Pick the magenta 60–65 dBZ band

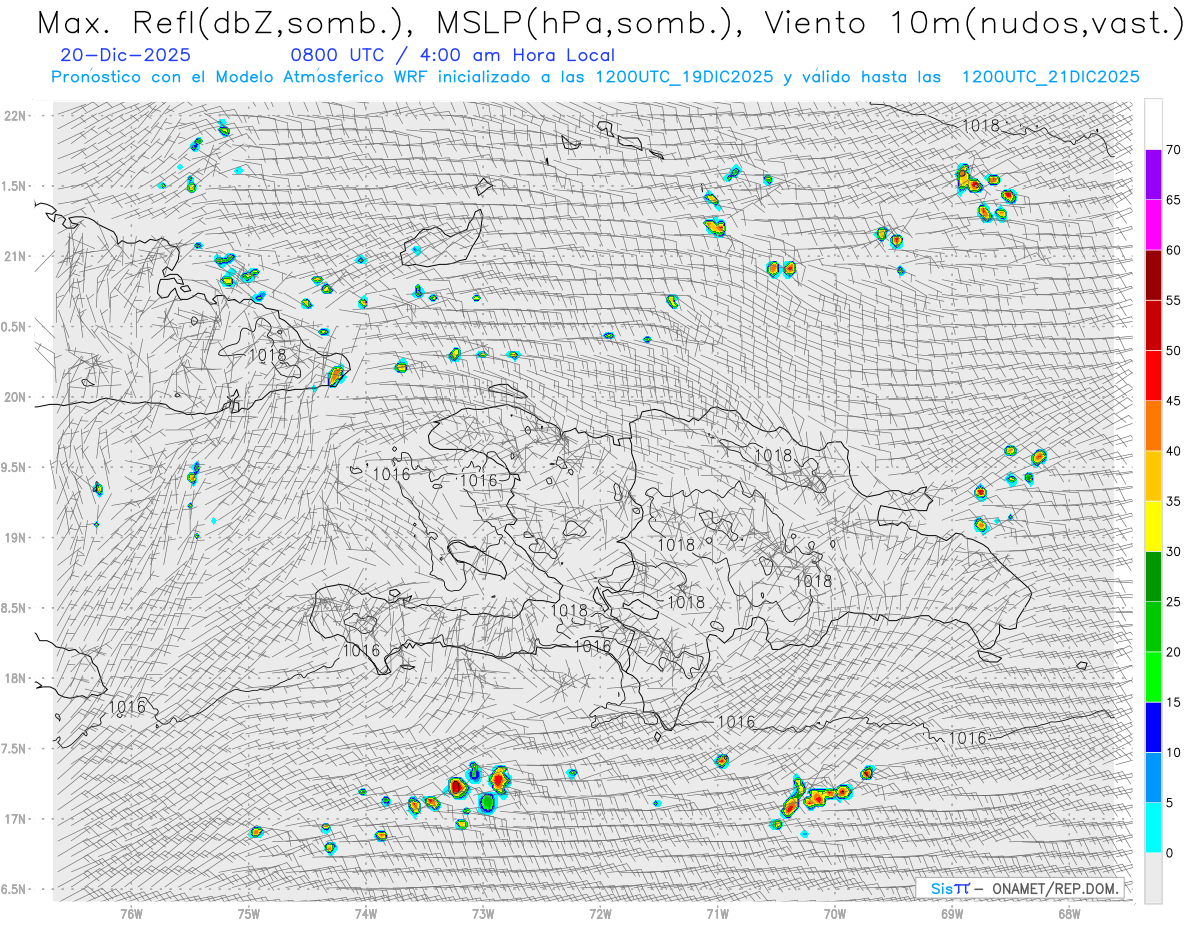pyautogui.click(x=1153, y=225)
